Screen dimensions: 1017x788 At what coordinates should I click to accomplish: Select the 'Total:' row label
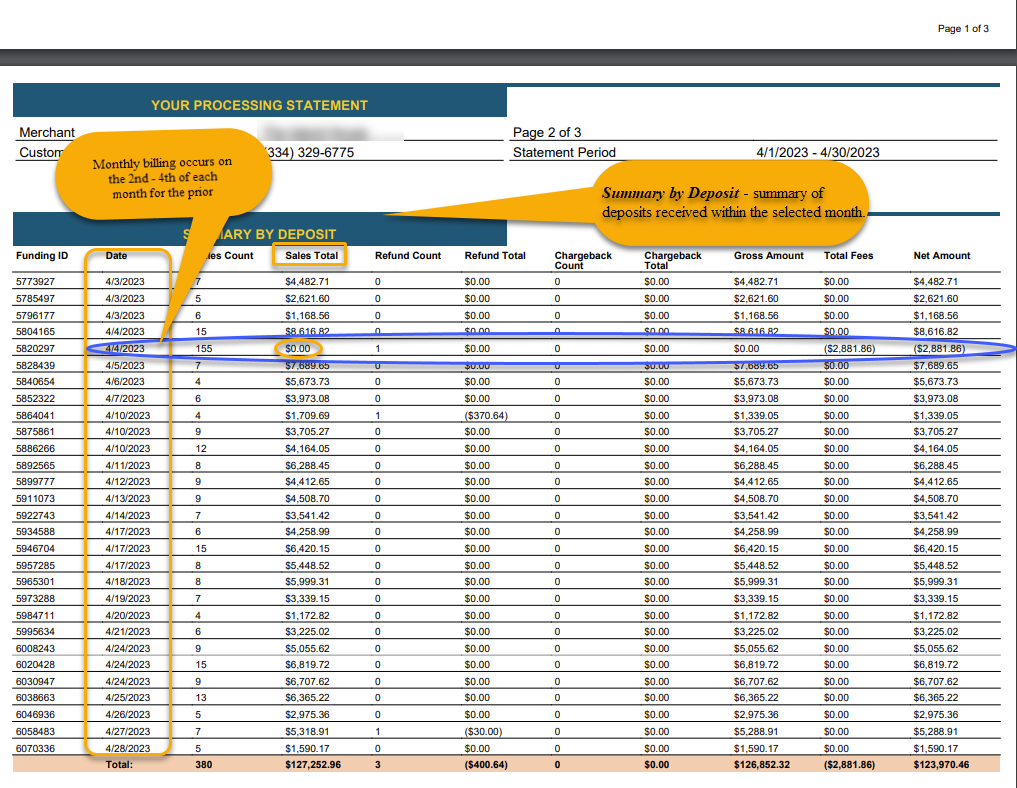(x=119, y=764)
